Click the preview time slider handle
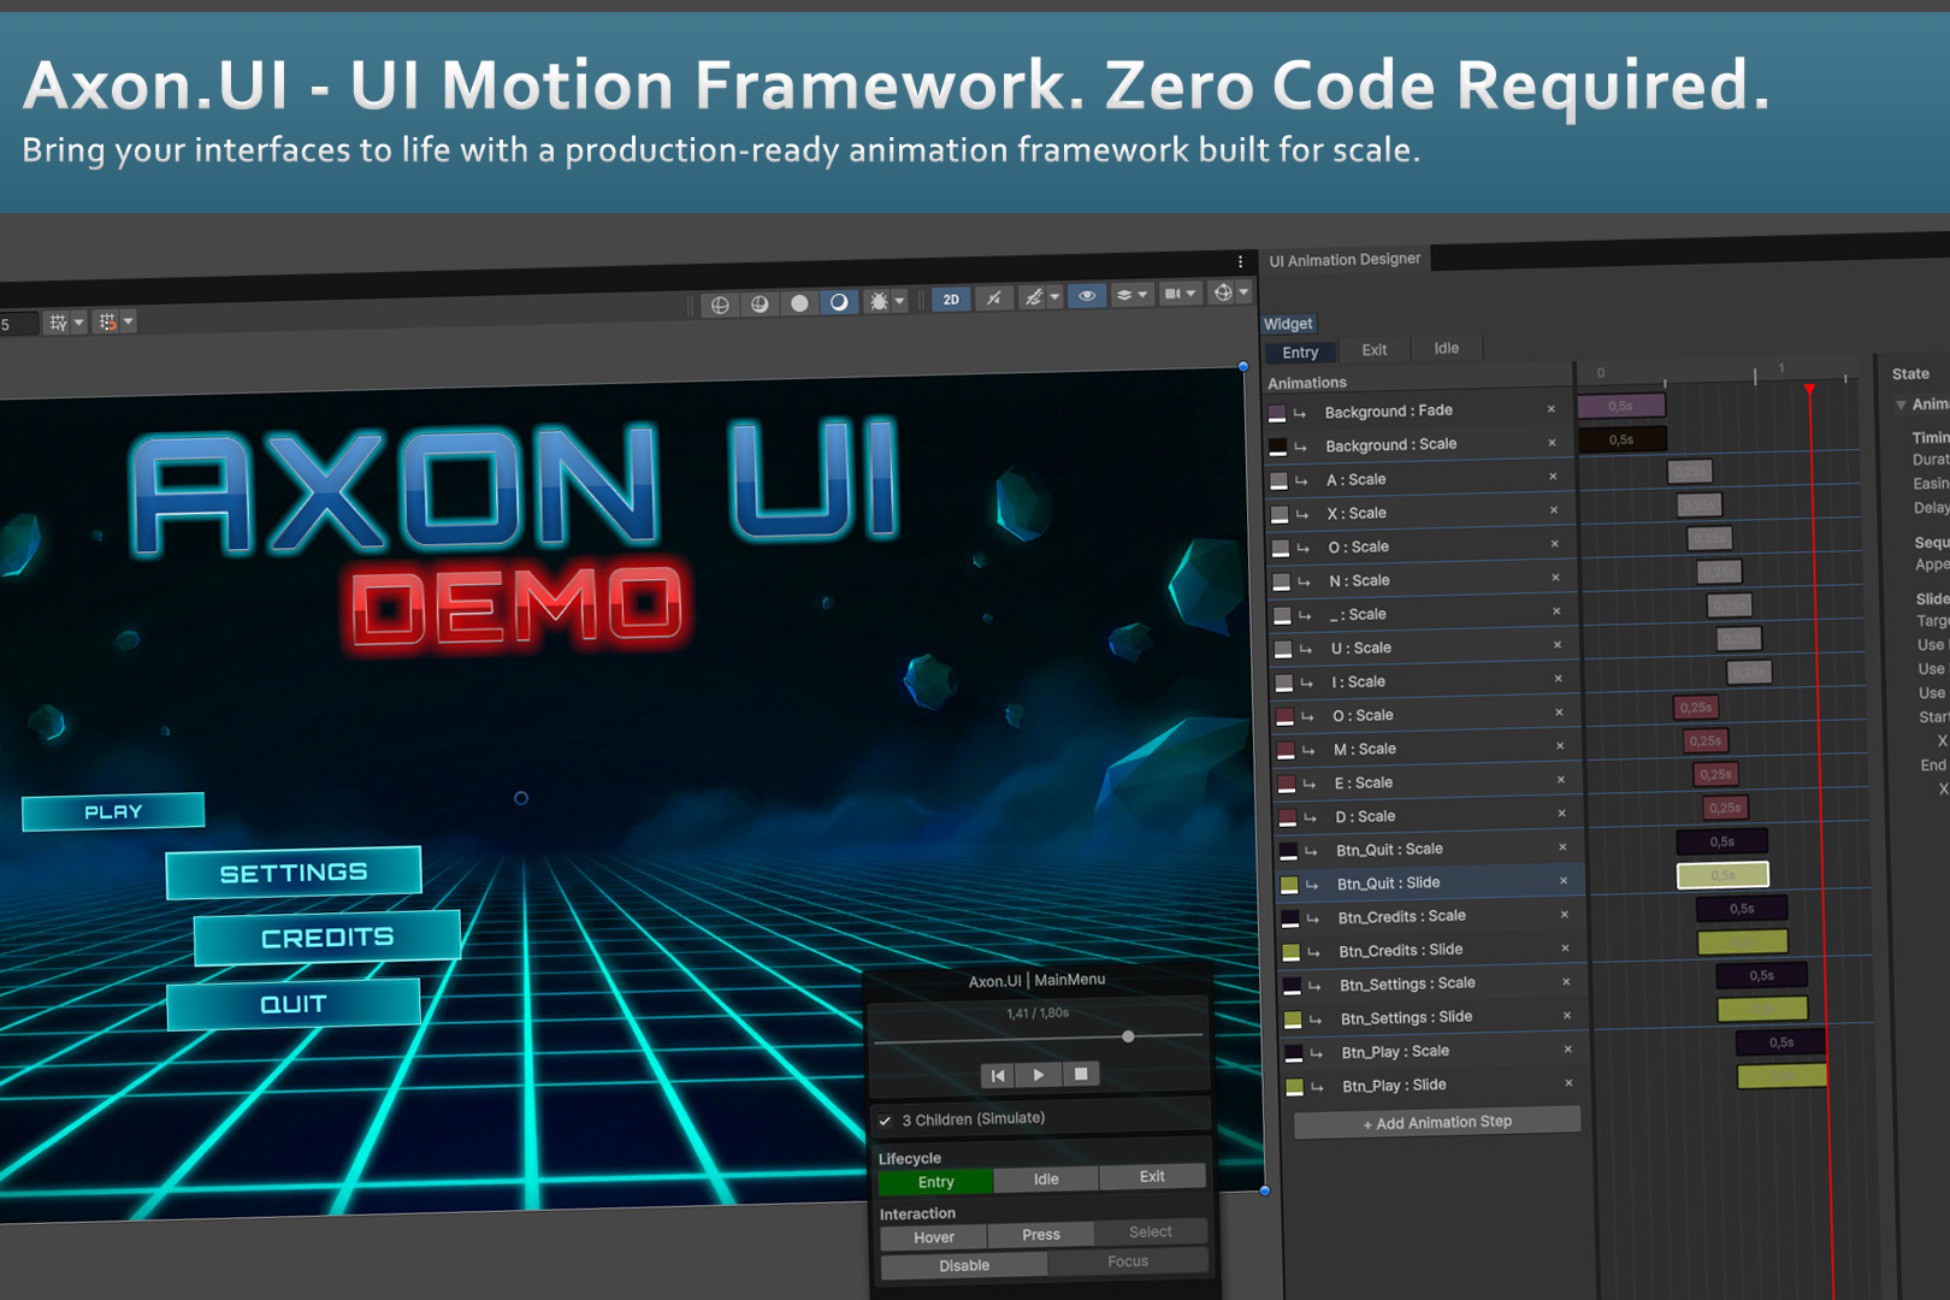Viewport: 1950px width, 1300px height. (x=1128, y=1037)
